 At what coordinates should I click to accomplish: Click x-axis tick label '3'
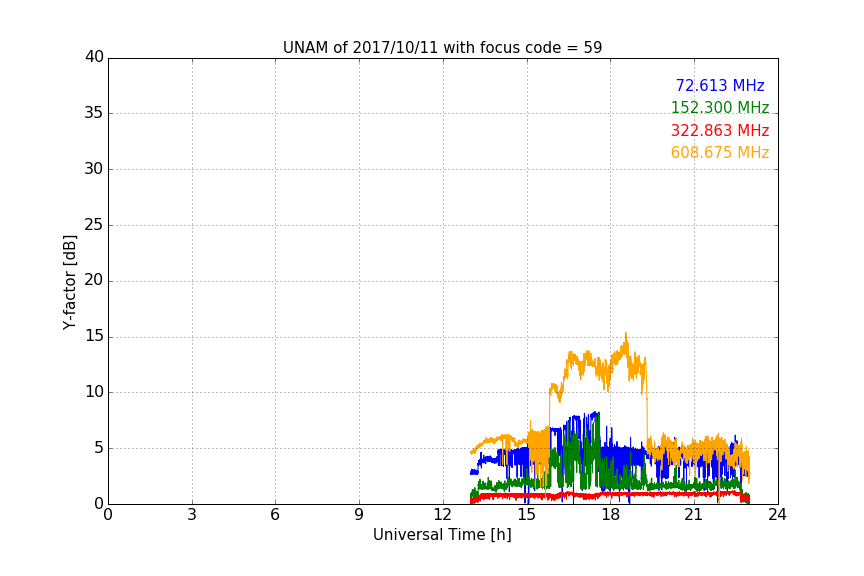click(x=192, y=515)
